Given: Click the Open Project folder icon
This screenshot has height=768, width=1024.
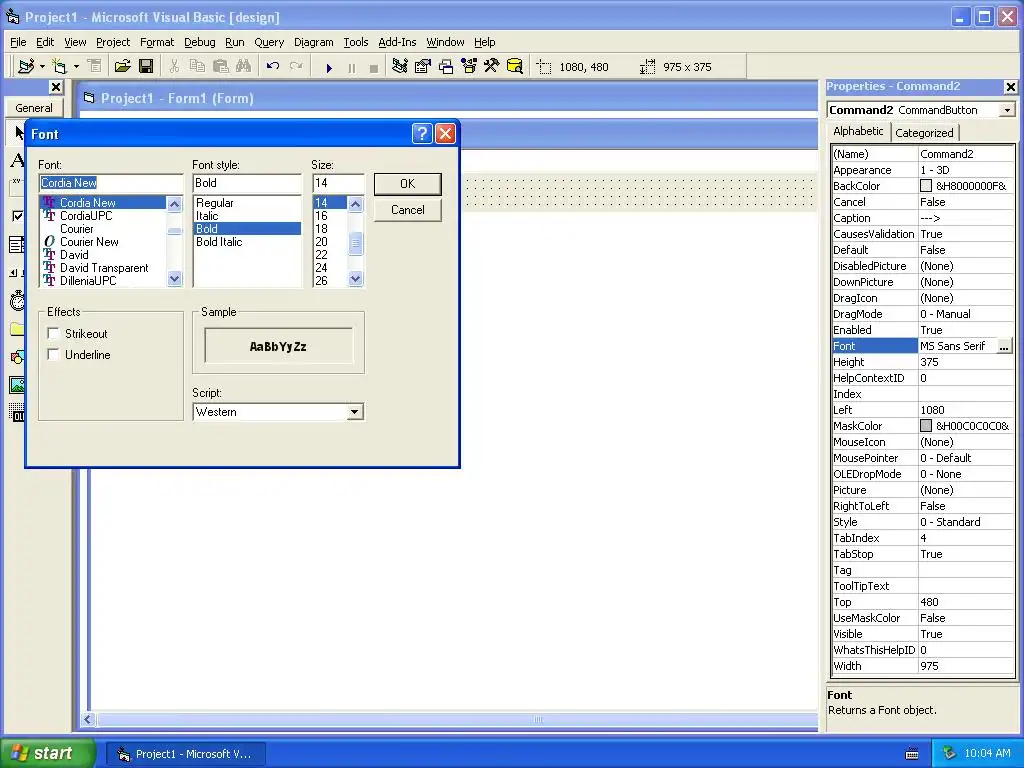Looking at the screenshot, I should pos(122,66).
